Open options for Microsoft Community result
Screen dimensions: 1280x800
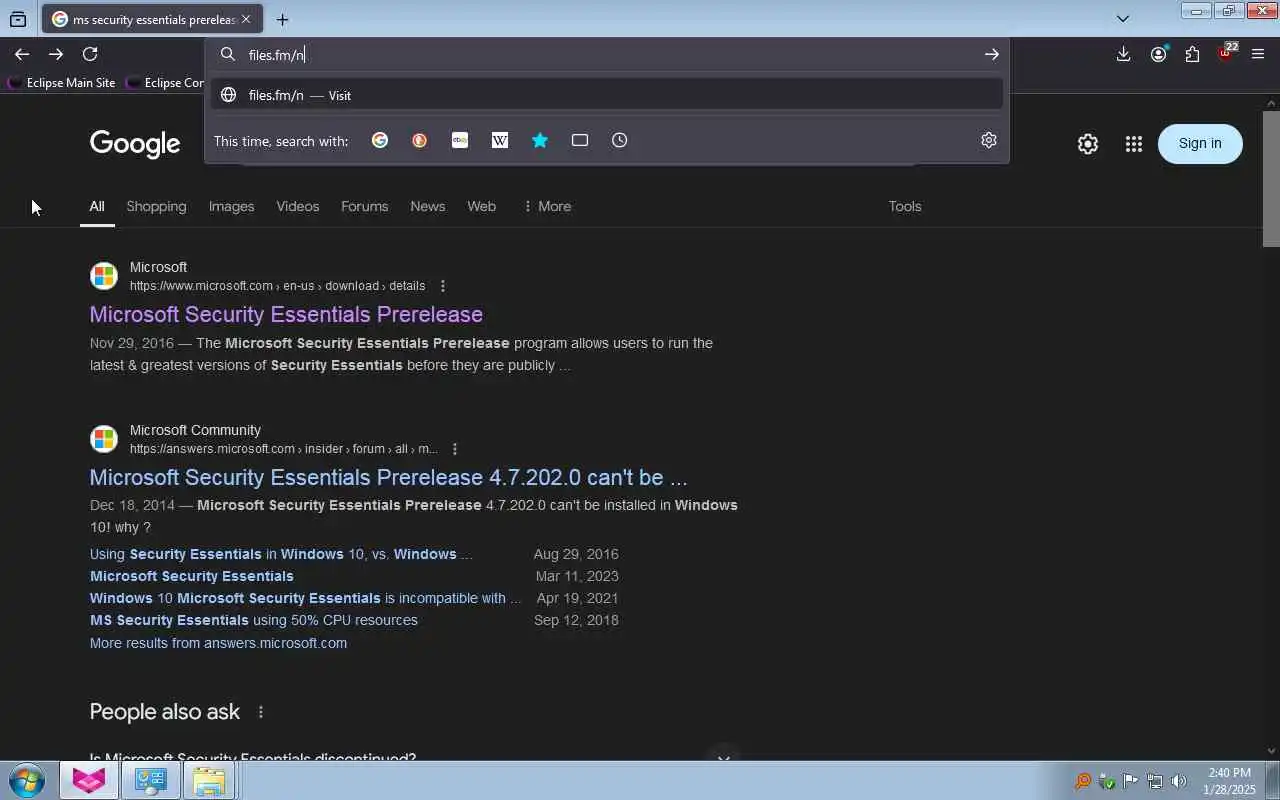pyautogui.click(x=455, y=449)
